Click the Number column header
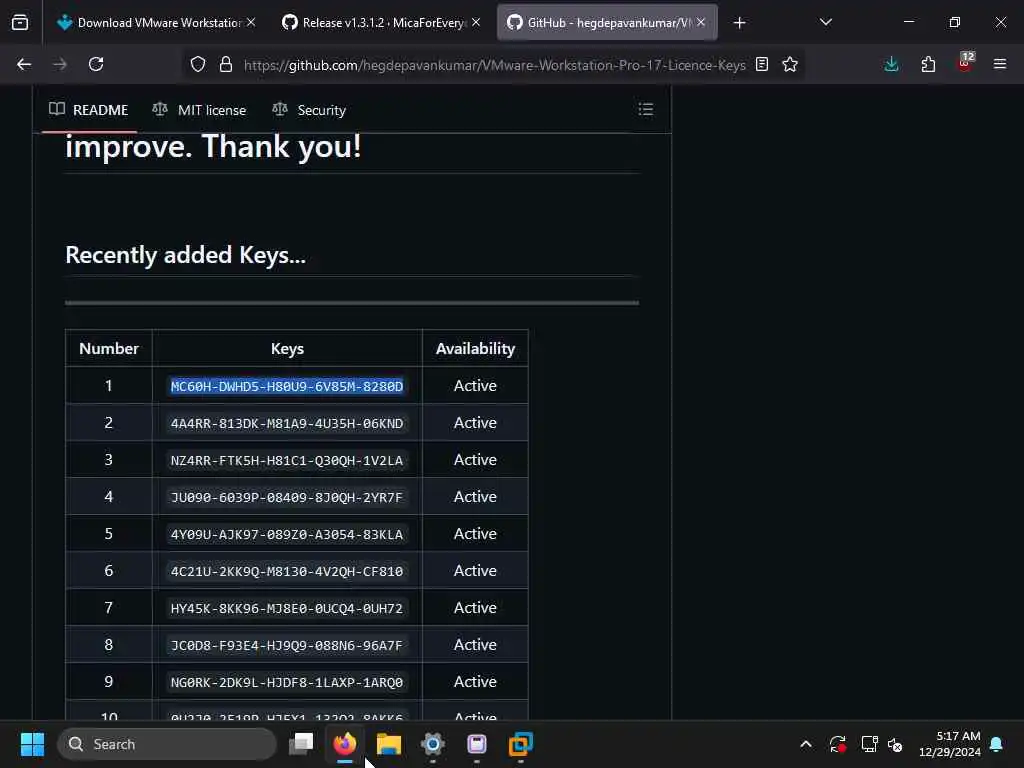The image size is (1024, 768). (x=108, y=349)
